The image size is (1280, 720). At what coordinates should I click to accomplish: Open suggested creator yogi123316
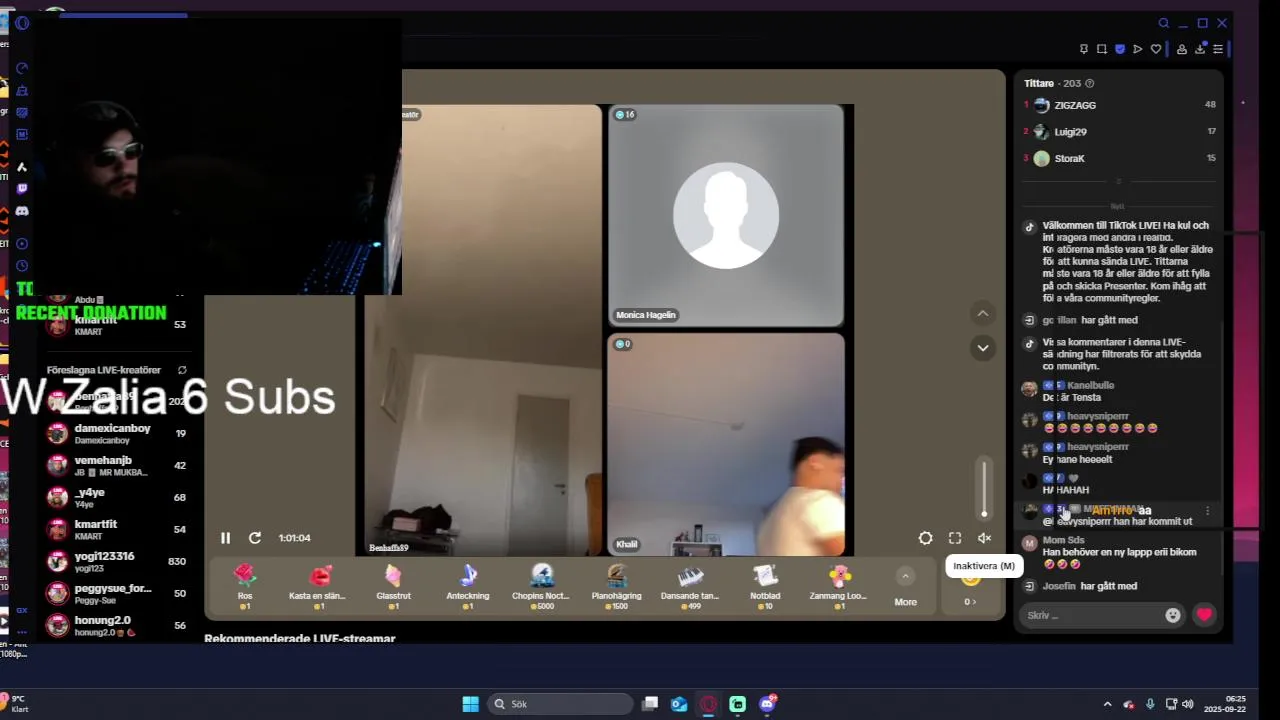tap(116, 561)
